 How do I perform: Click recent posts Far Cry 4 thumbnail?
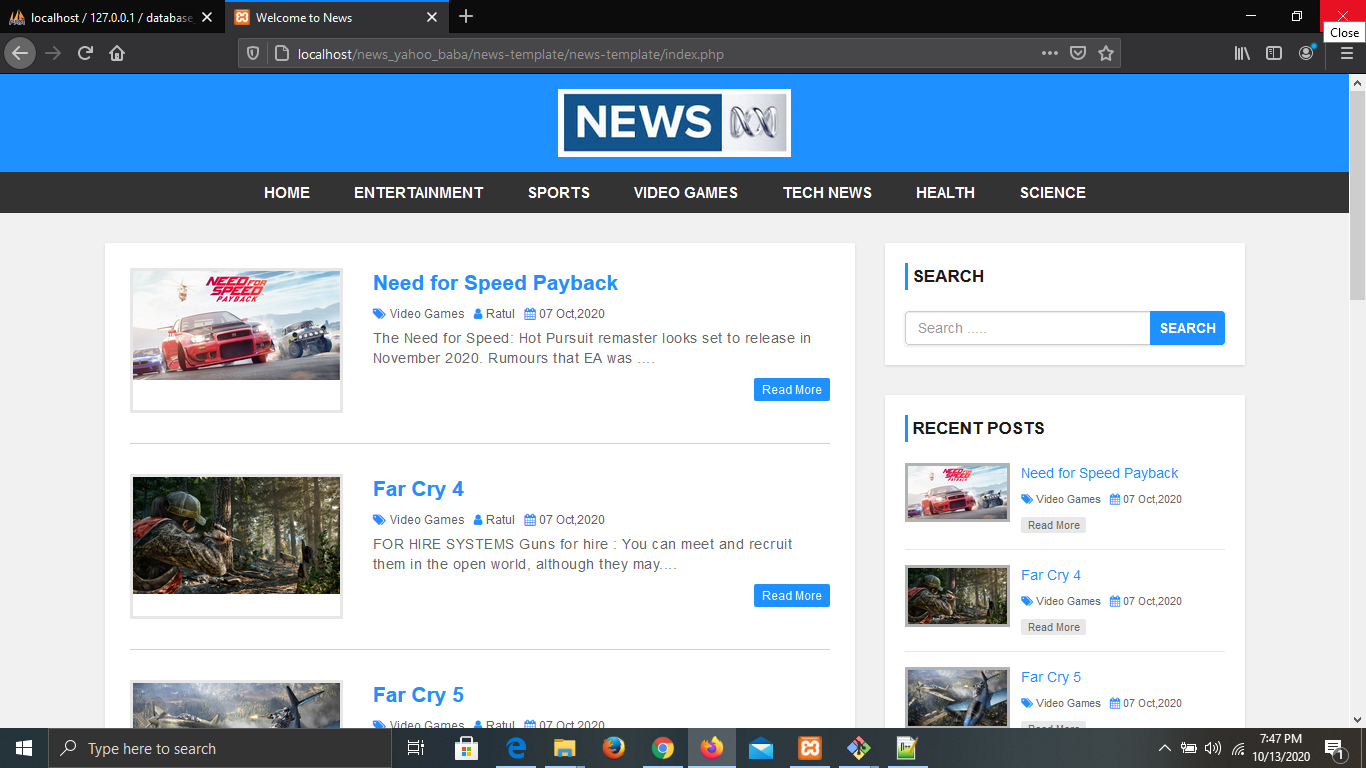pos(957,596)
